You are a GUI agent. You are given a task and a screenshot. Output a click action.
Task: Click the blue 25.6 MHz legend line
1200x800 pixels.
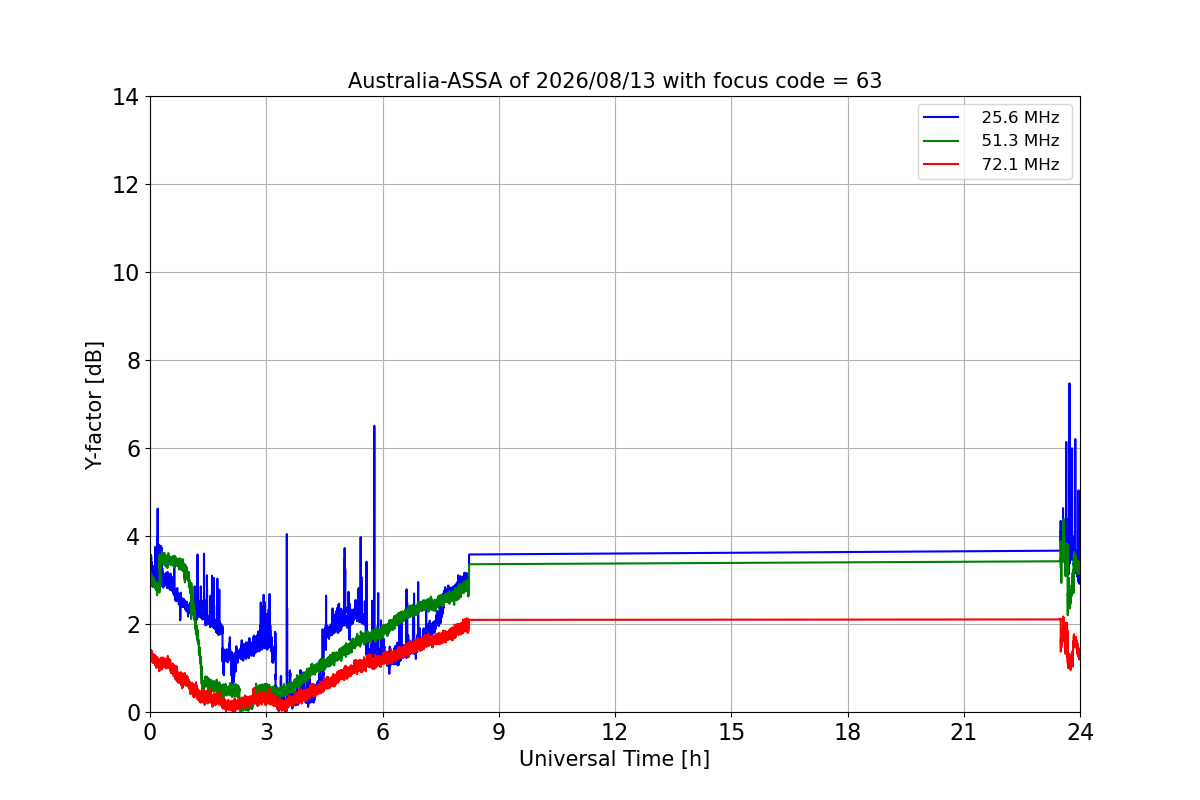point(942,118)
